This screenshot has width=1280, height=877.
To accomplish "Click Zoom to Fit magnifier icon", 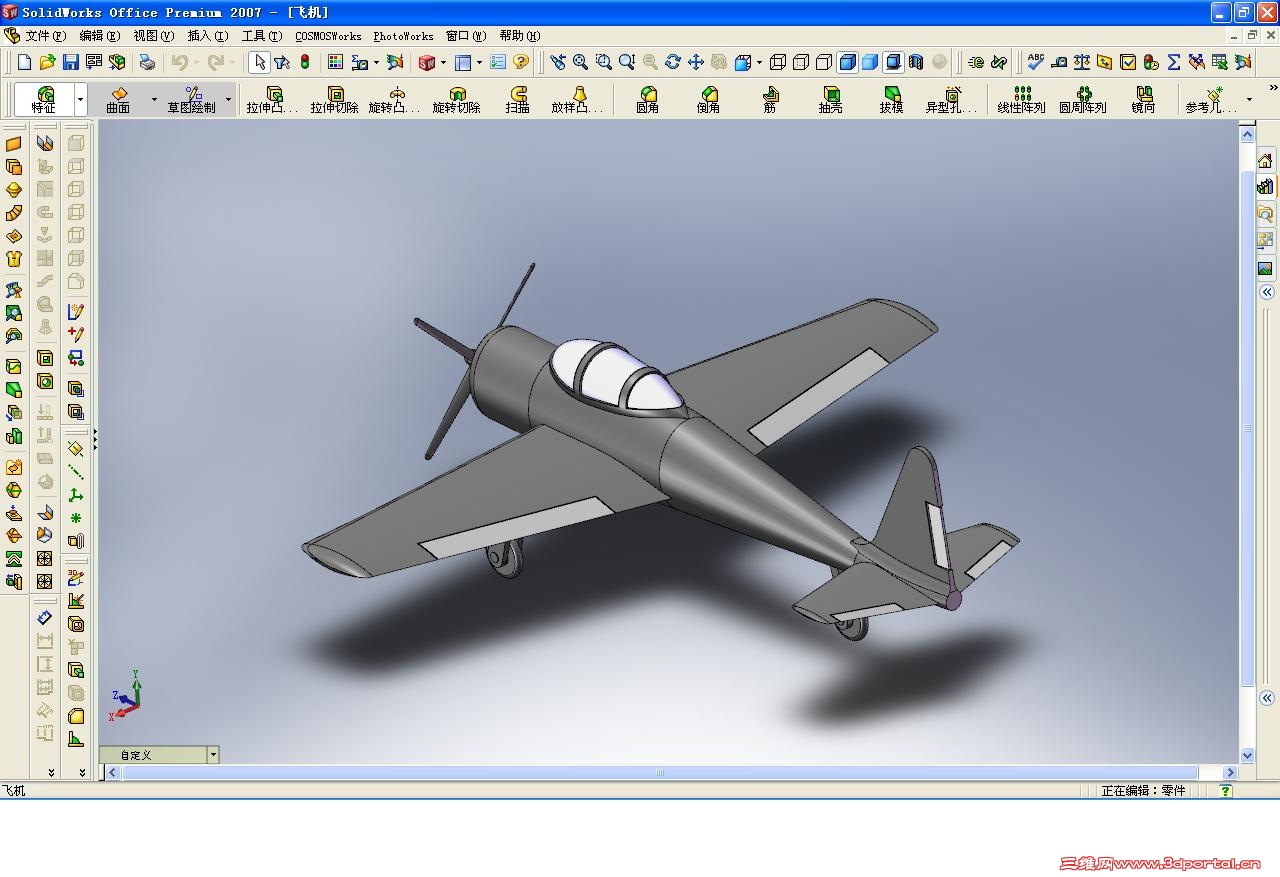I will coord(580,62).
